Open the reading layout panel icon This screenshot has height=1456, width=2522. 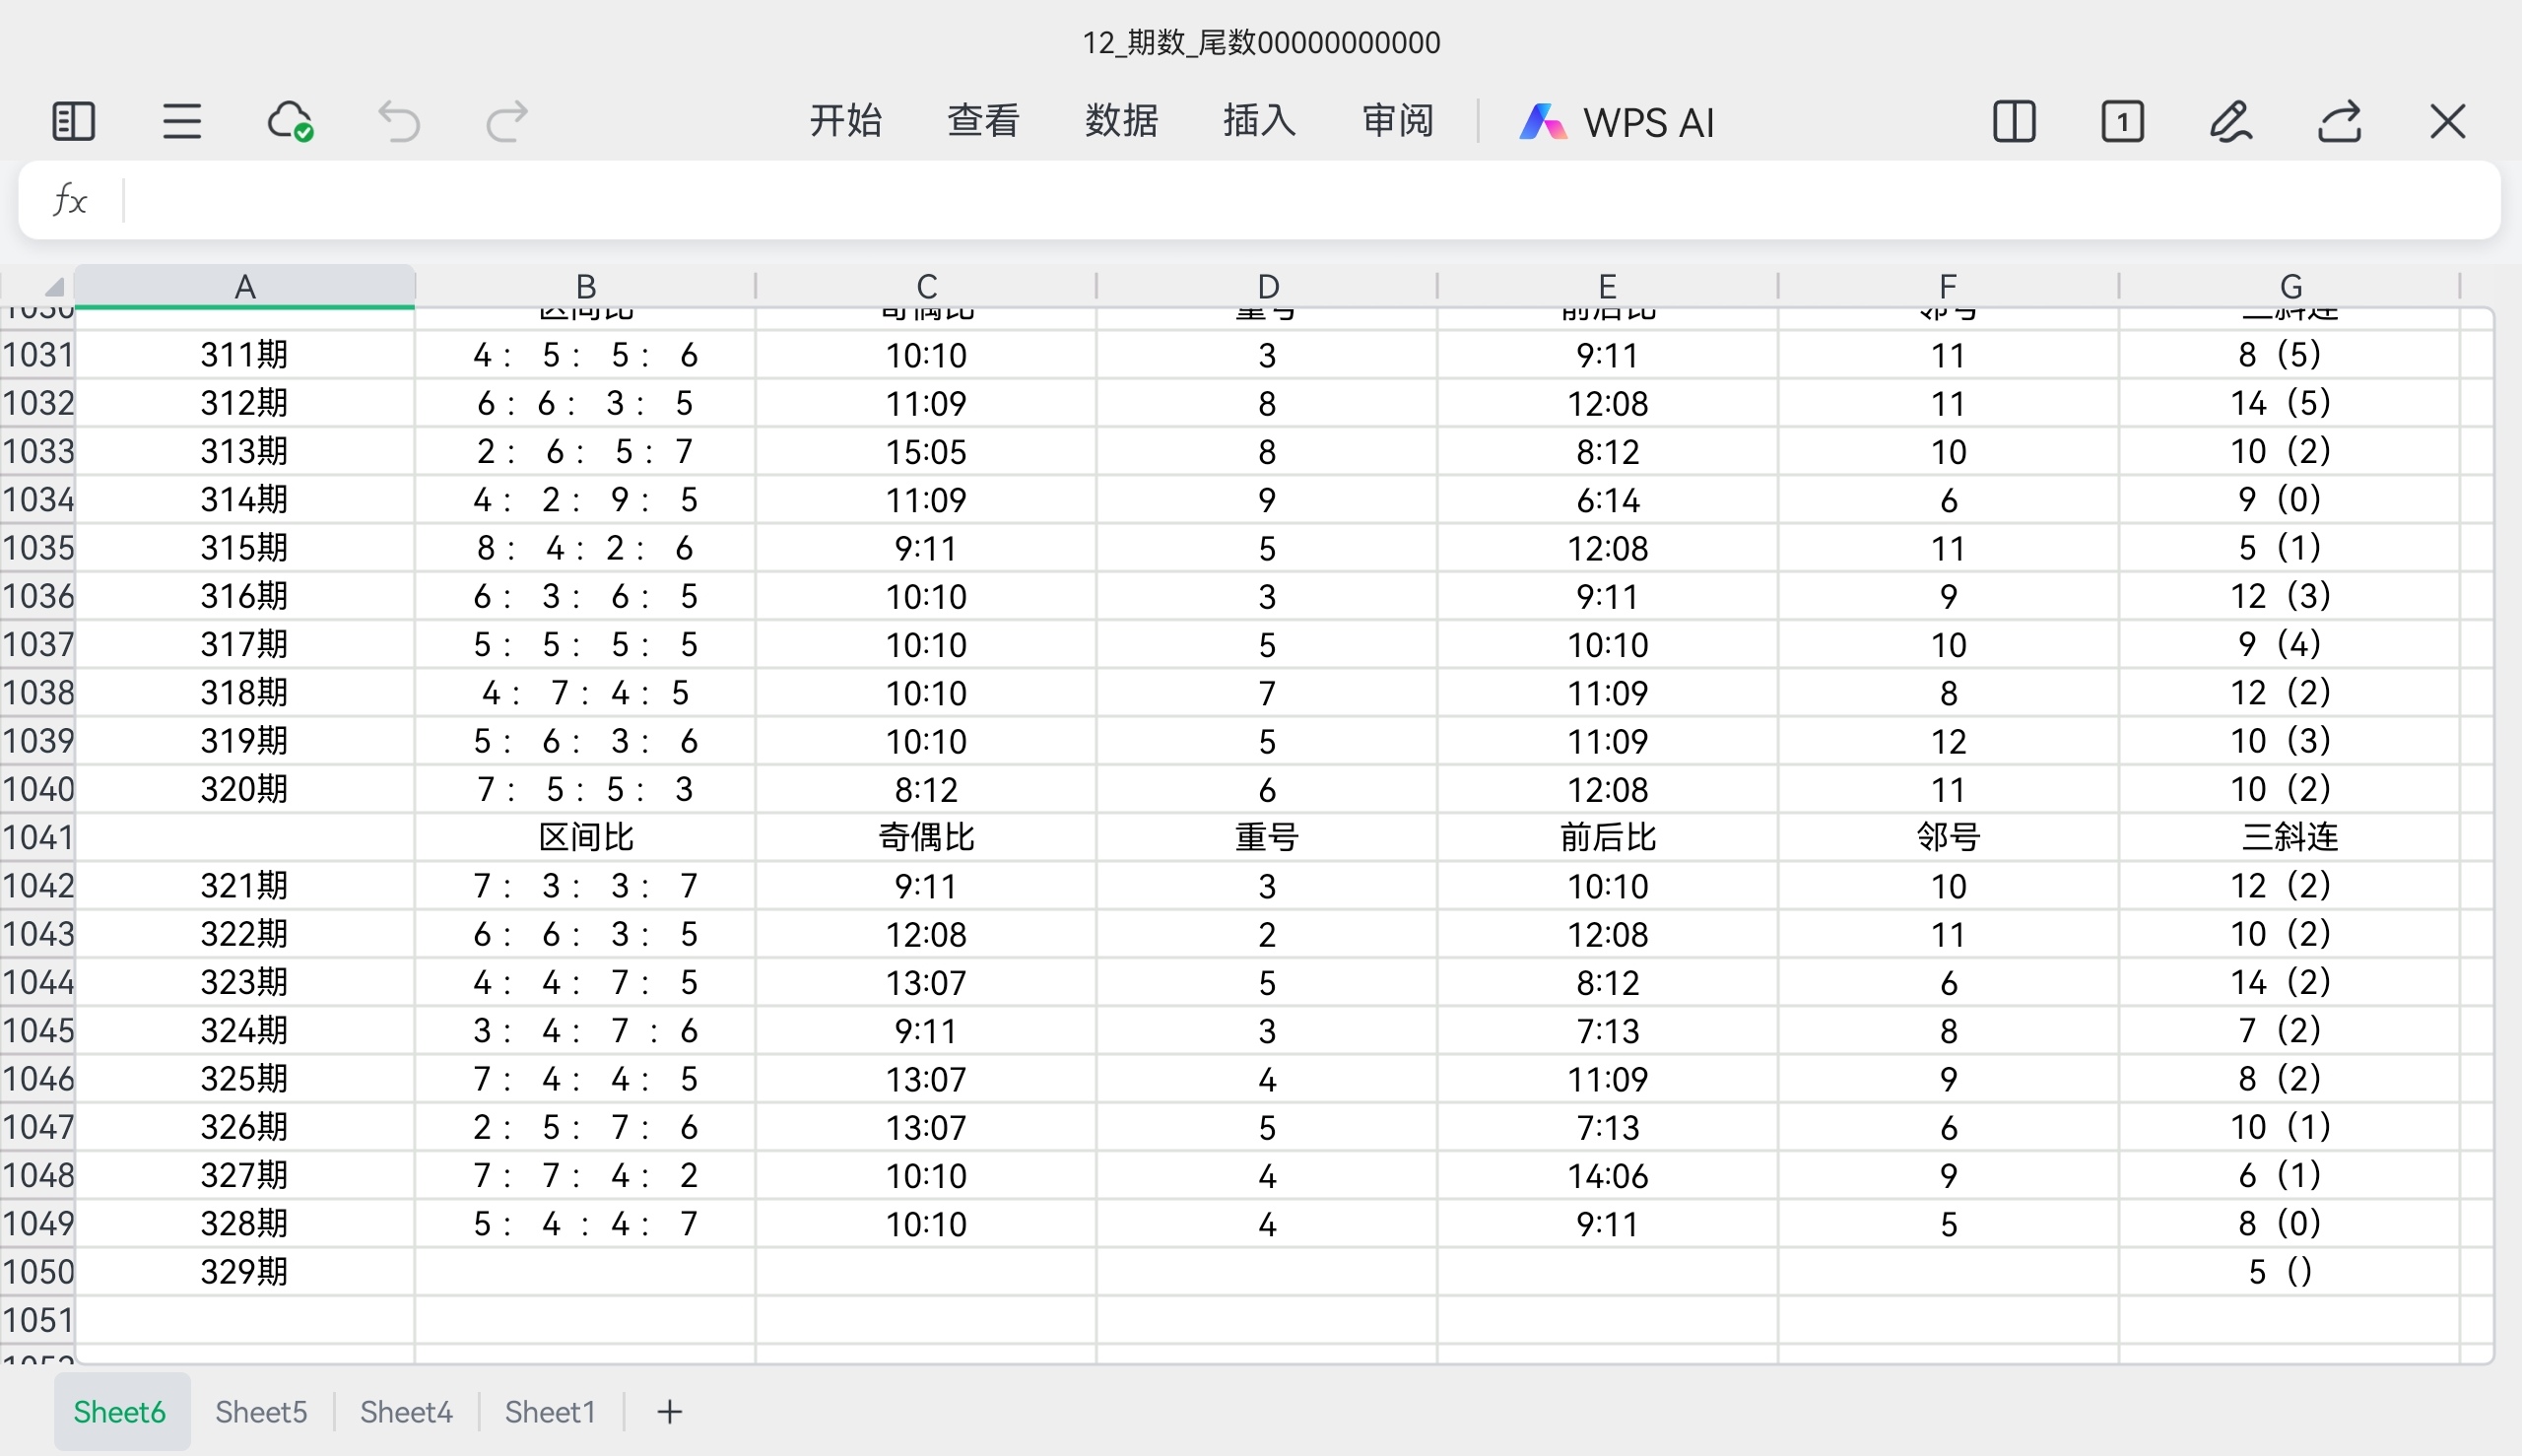pyautogui.click(x=73, y=122)
